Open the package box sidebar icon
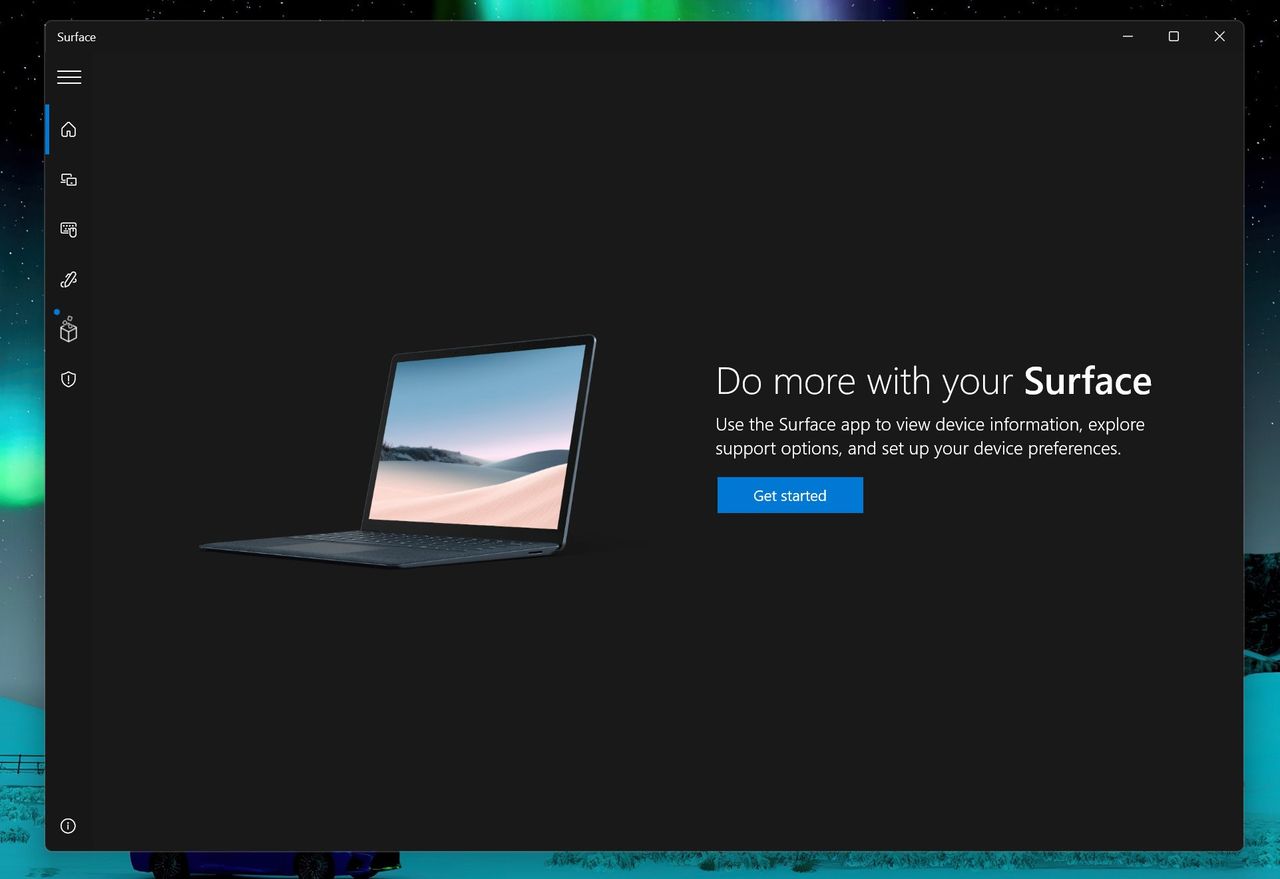The image size is (1280, 879). coord(68,329)
